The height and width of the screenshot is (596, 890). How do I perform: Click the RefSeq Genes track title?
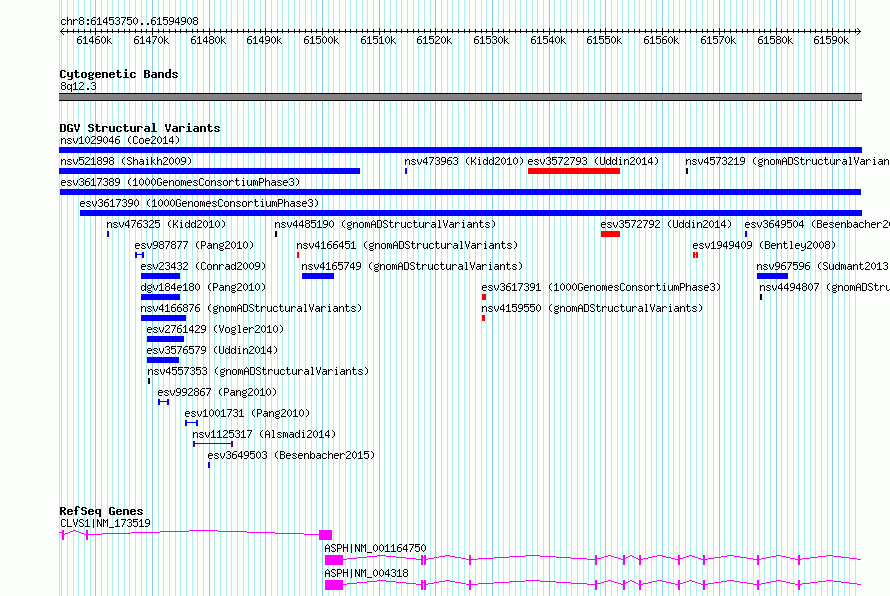[x=101, y=511]
